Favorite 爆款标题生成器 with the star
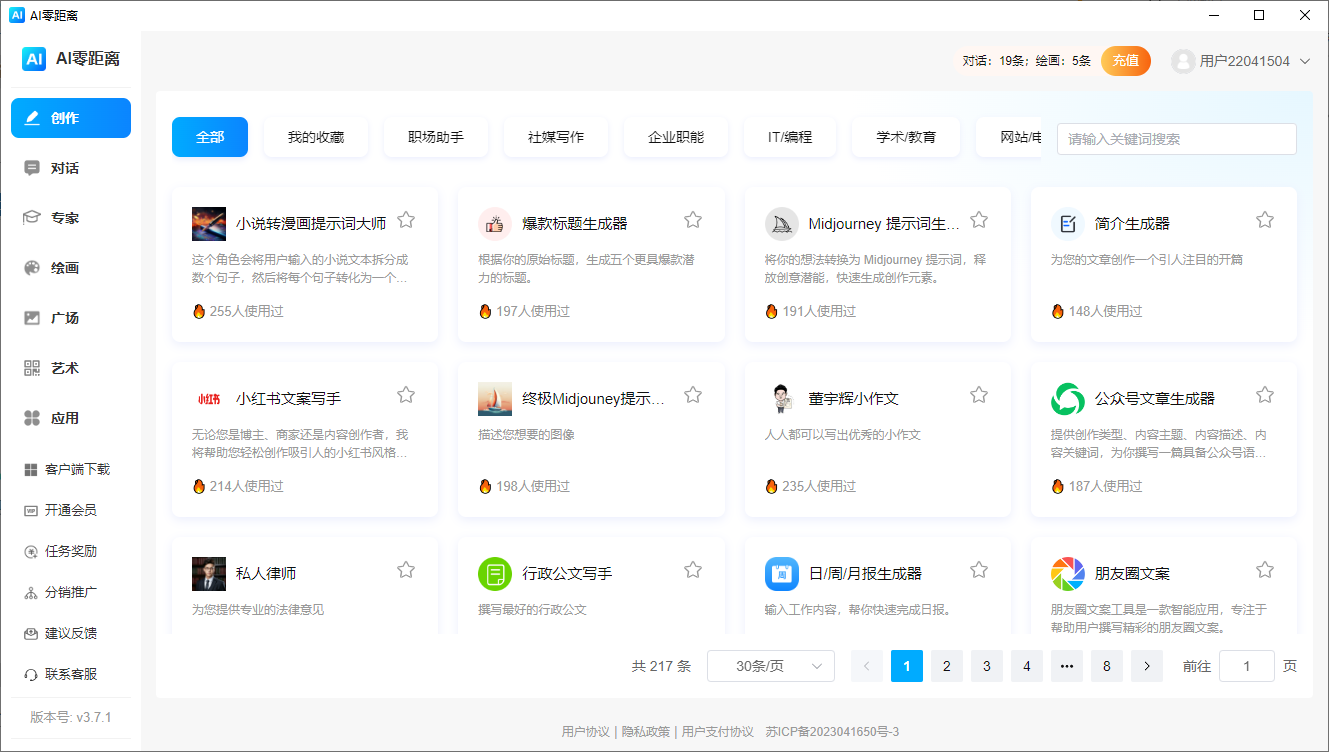 click(693, 220)
